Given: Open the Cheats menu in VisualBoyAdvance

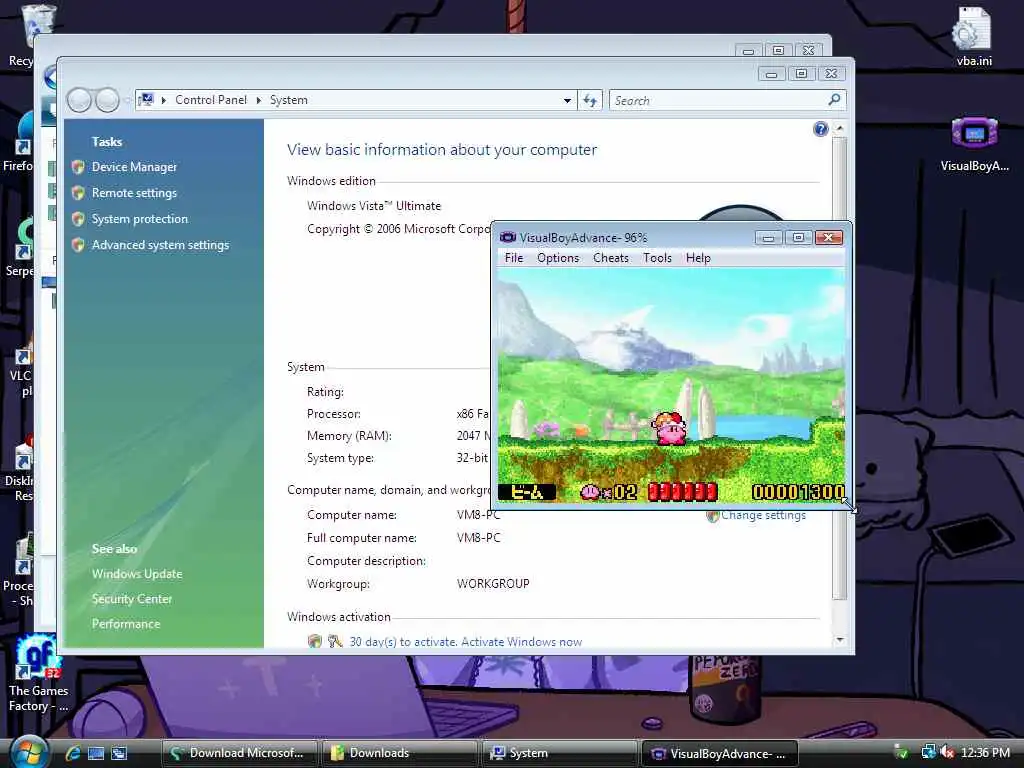Looking at the screenshot, I should click(611, 258).
